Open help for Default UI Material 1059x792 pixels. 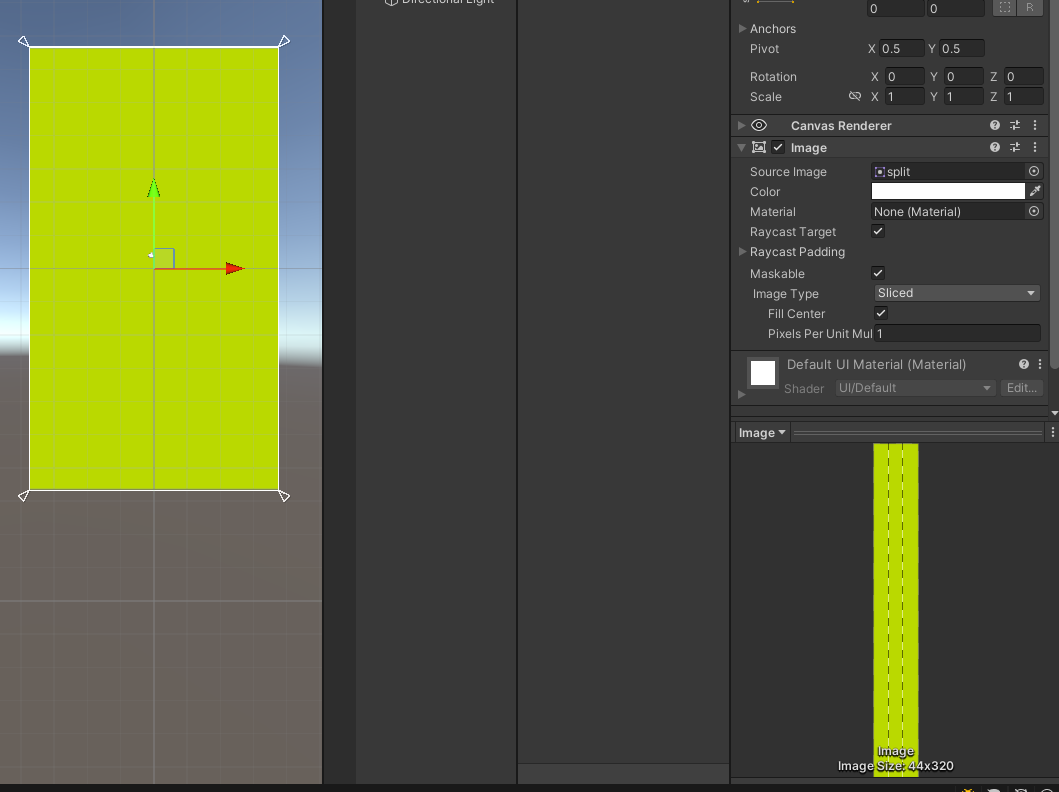click(1024, 364)
